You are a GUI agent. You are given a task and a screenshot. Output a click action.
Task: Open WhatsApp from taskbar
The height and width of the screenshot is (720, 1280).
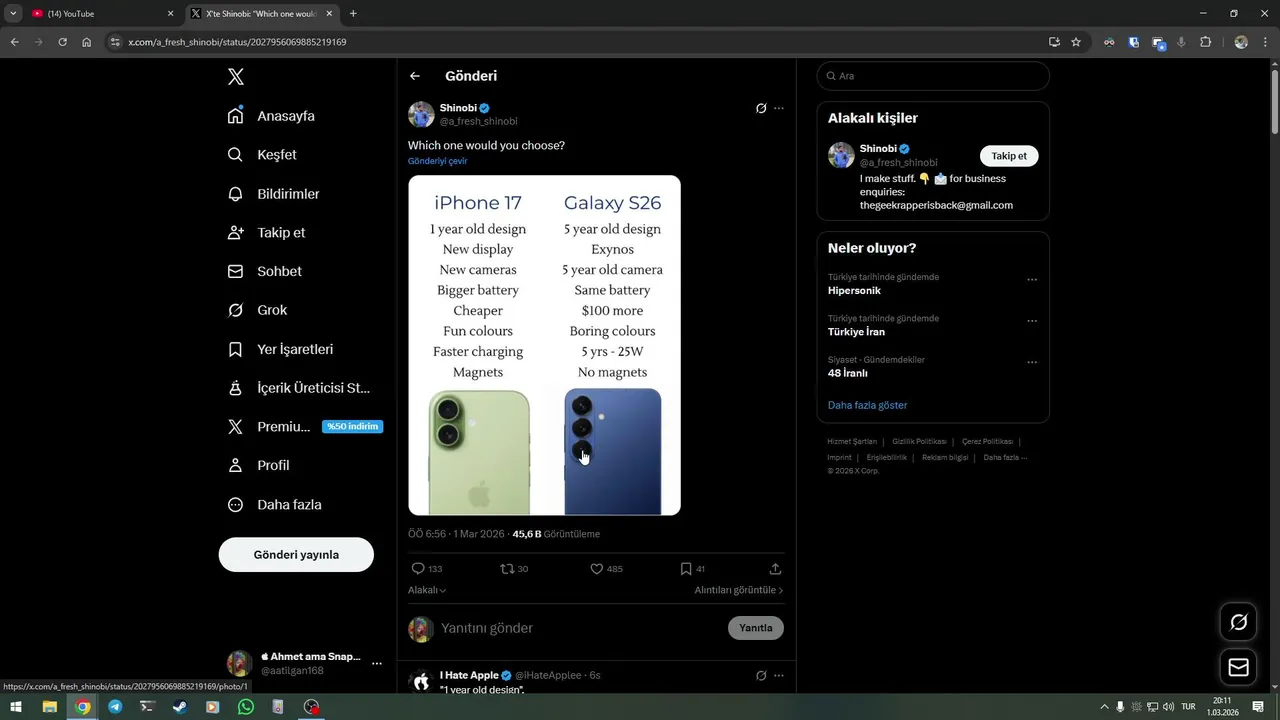(246, 707)
